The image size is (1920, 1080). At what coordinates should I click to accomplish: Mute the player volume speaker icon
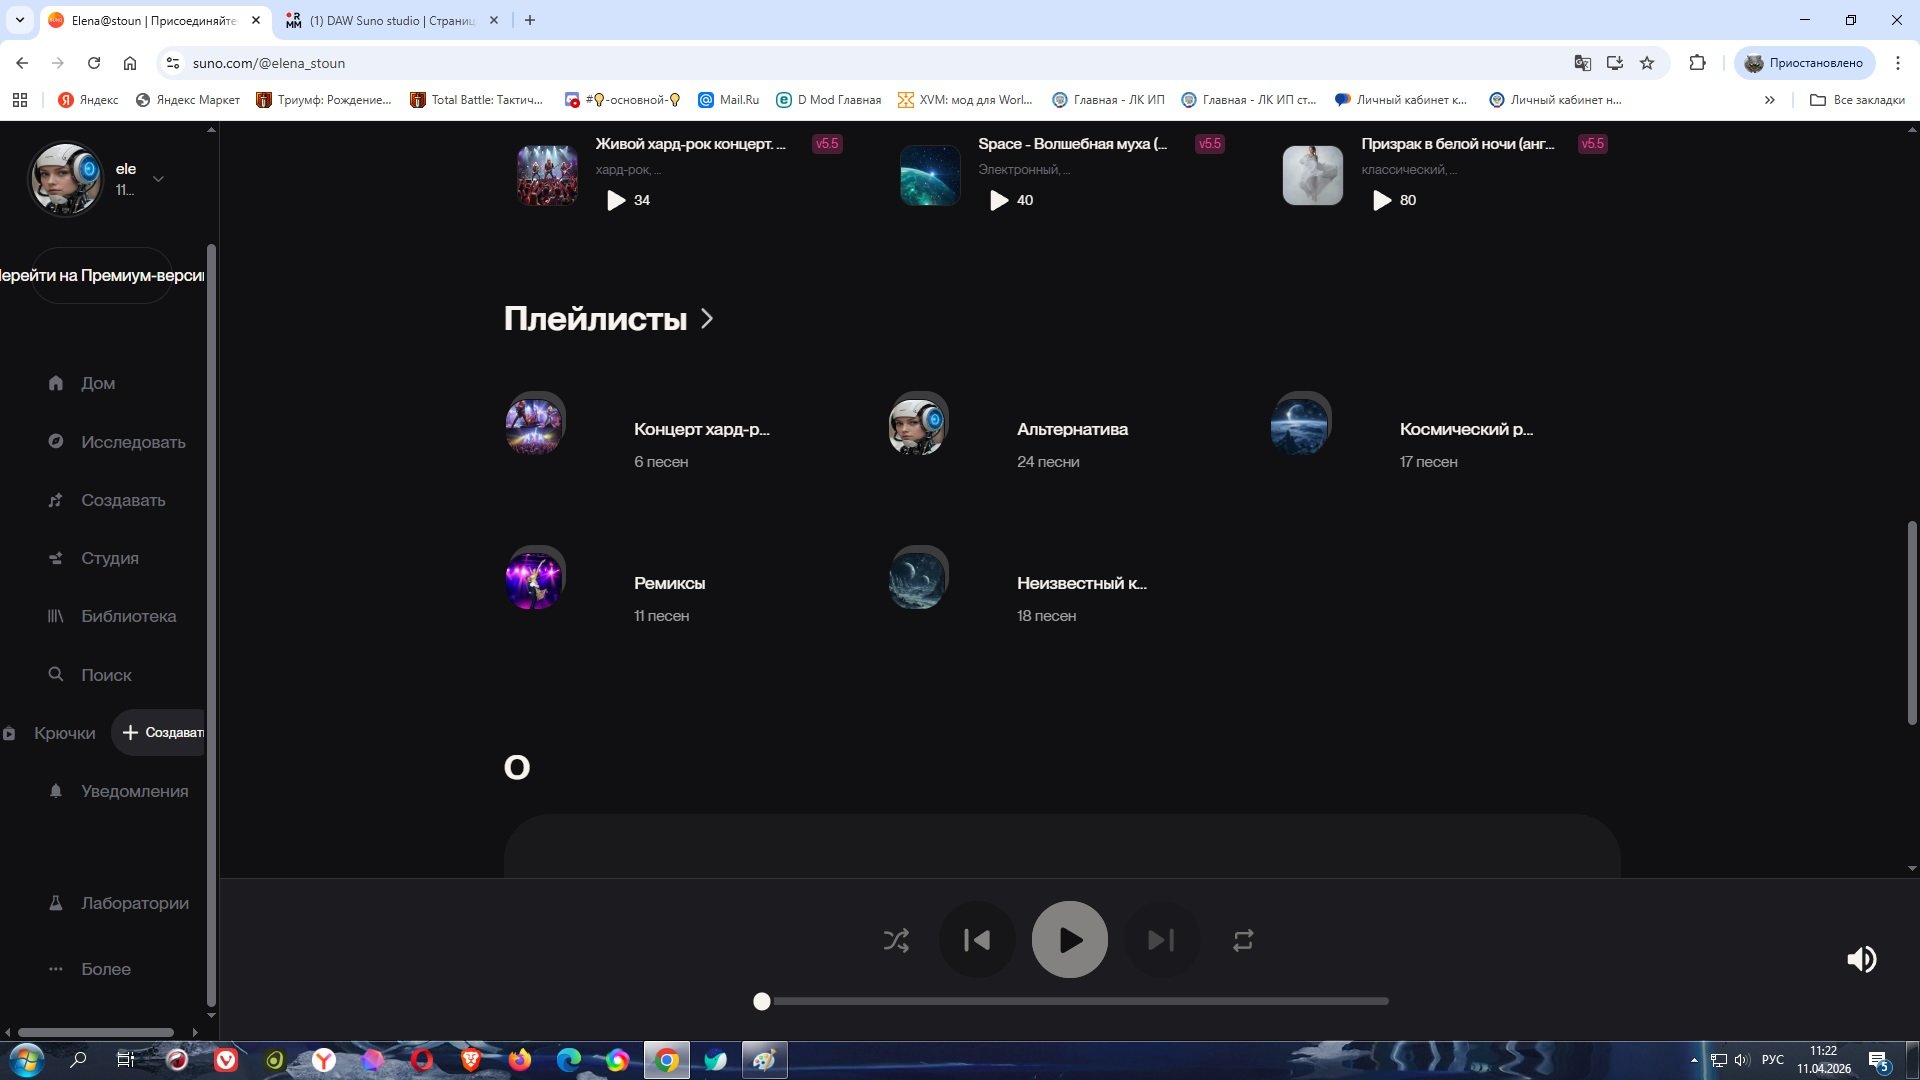coord(1861,959)
